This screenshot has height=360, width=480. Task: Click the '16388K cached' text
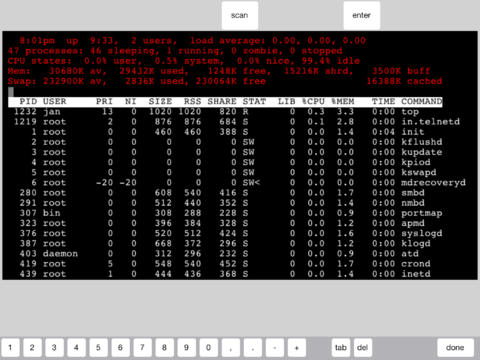(404, 81)
